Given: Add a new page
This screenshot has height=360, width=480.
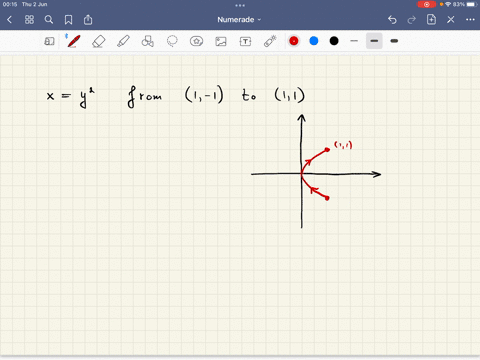Looking at the screenshot, I should tap(431, 20).
